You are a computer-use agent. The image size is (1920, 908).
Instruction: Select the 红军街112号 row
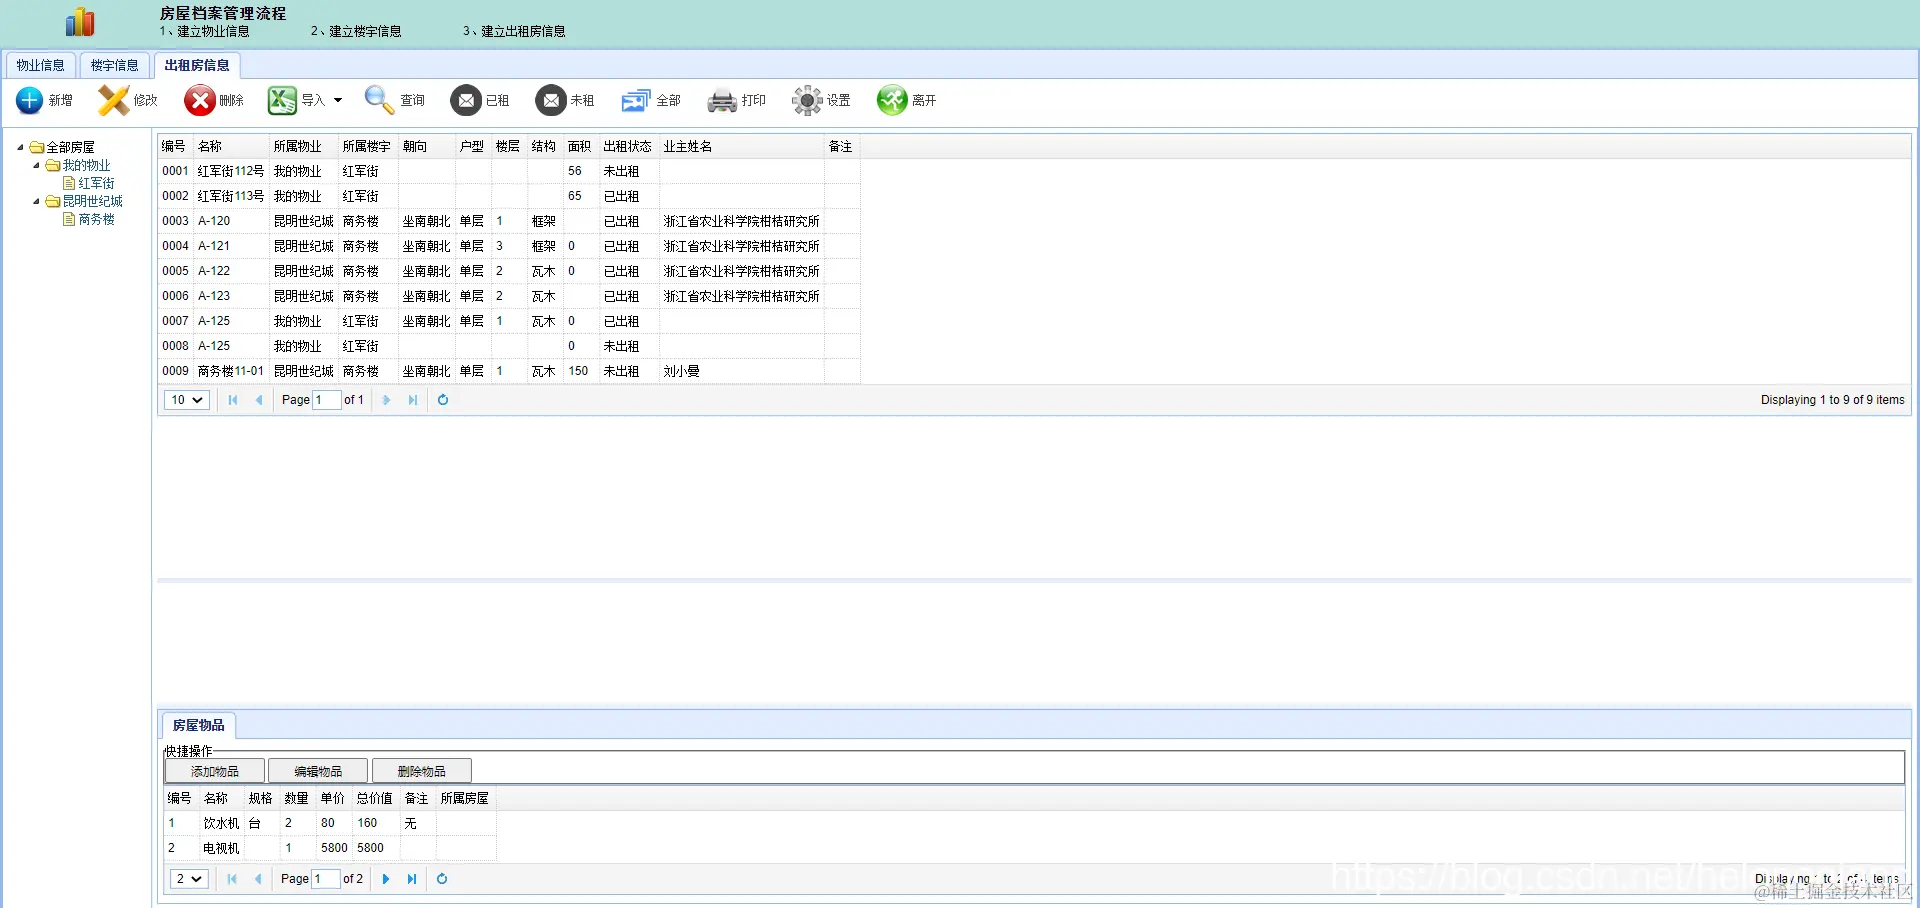tap(509, 171)
